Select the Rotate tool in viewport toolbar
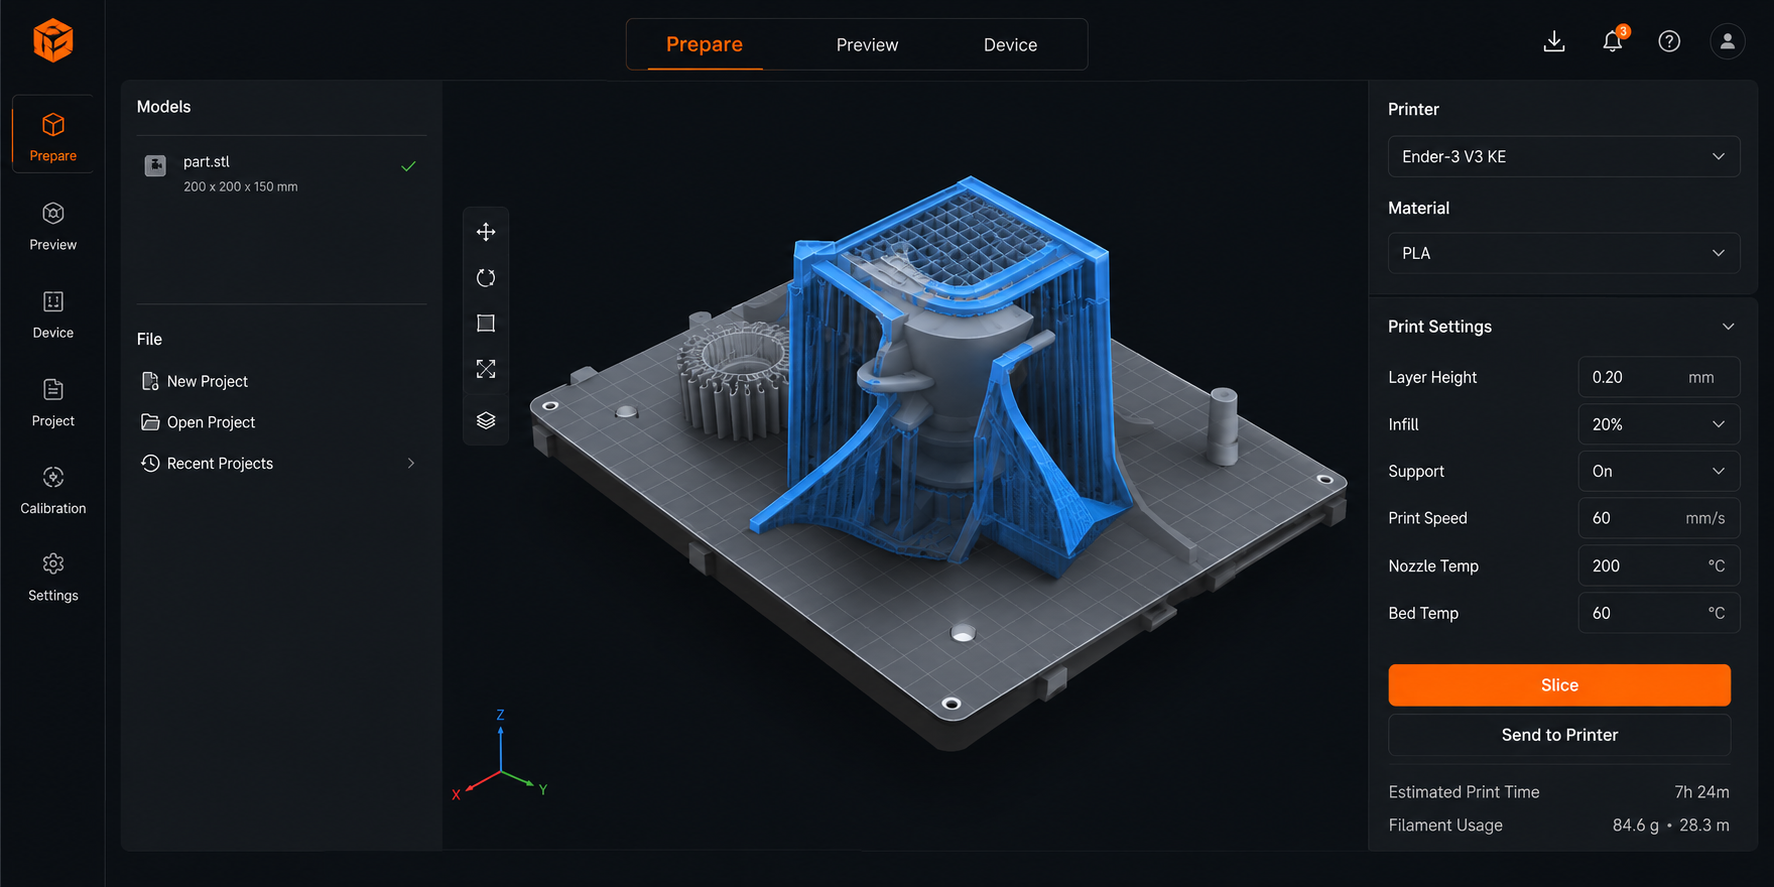 point(486,278)
